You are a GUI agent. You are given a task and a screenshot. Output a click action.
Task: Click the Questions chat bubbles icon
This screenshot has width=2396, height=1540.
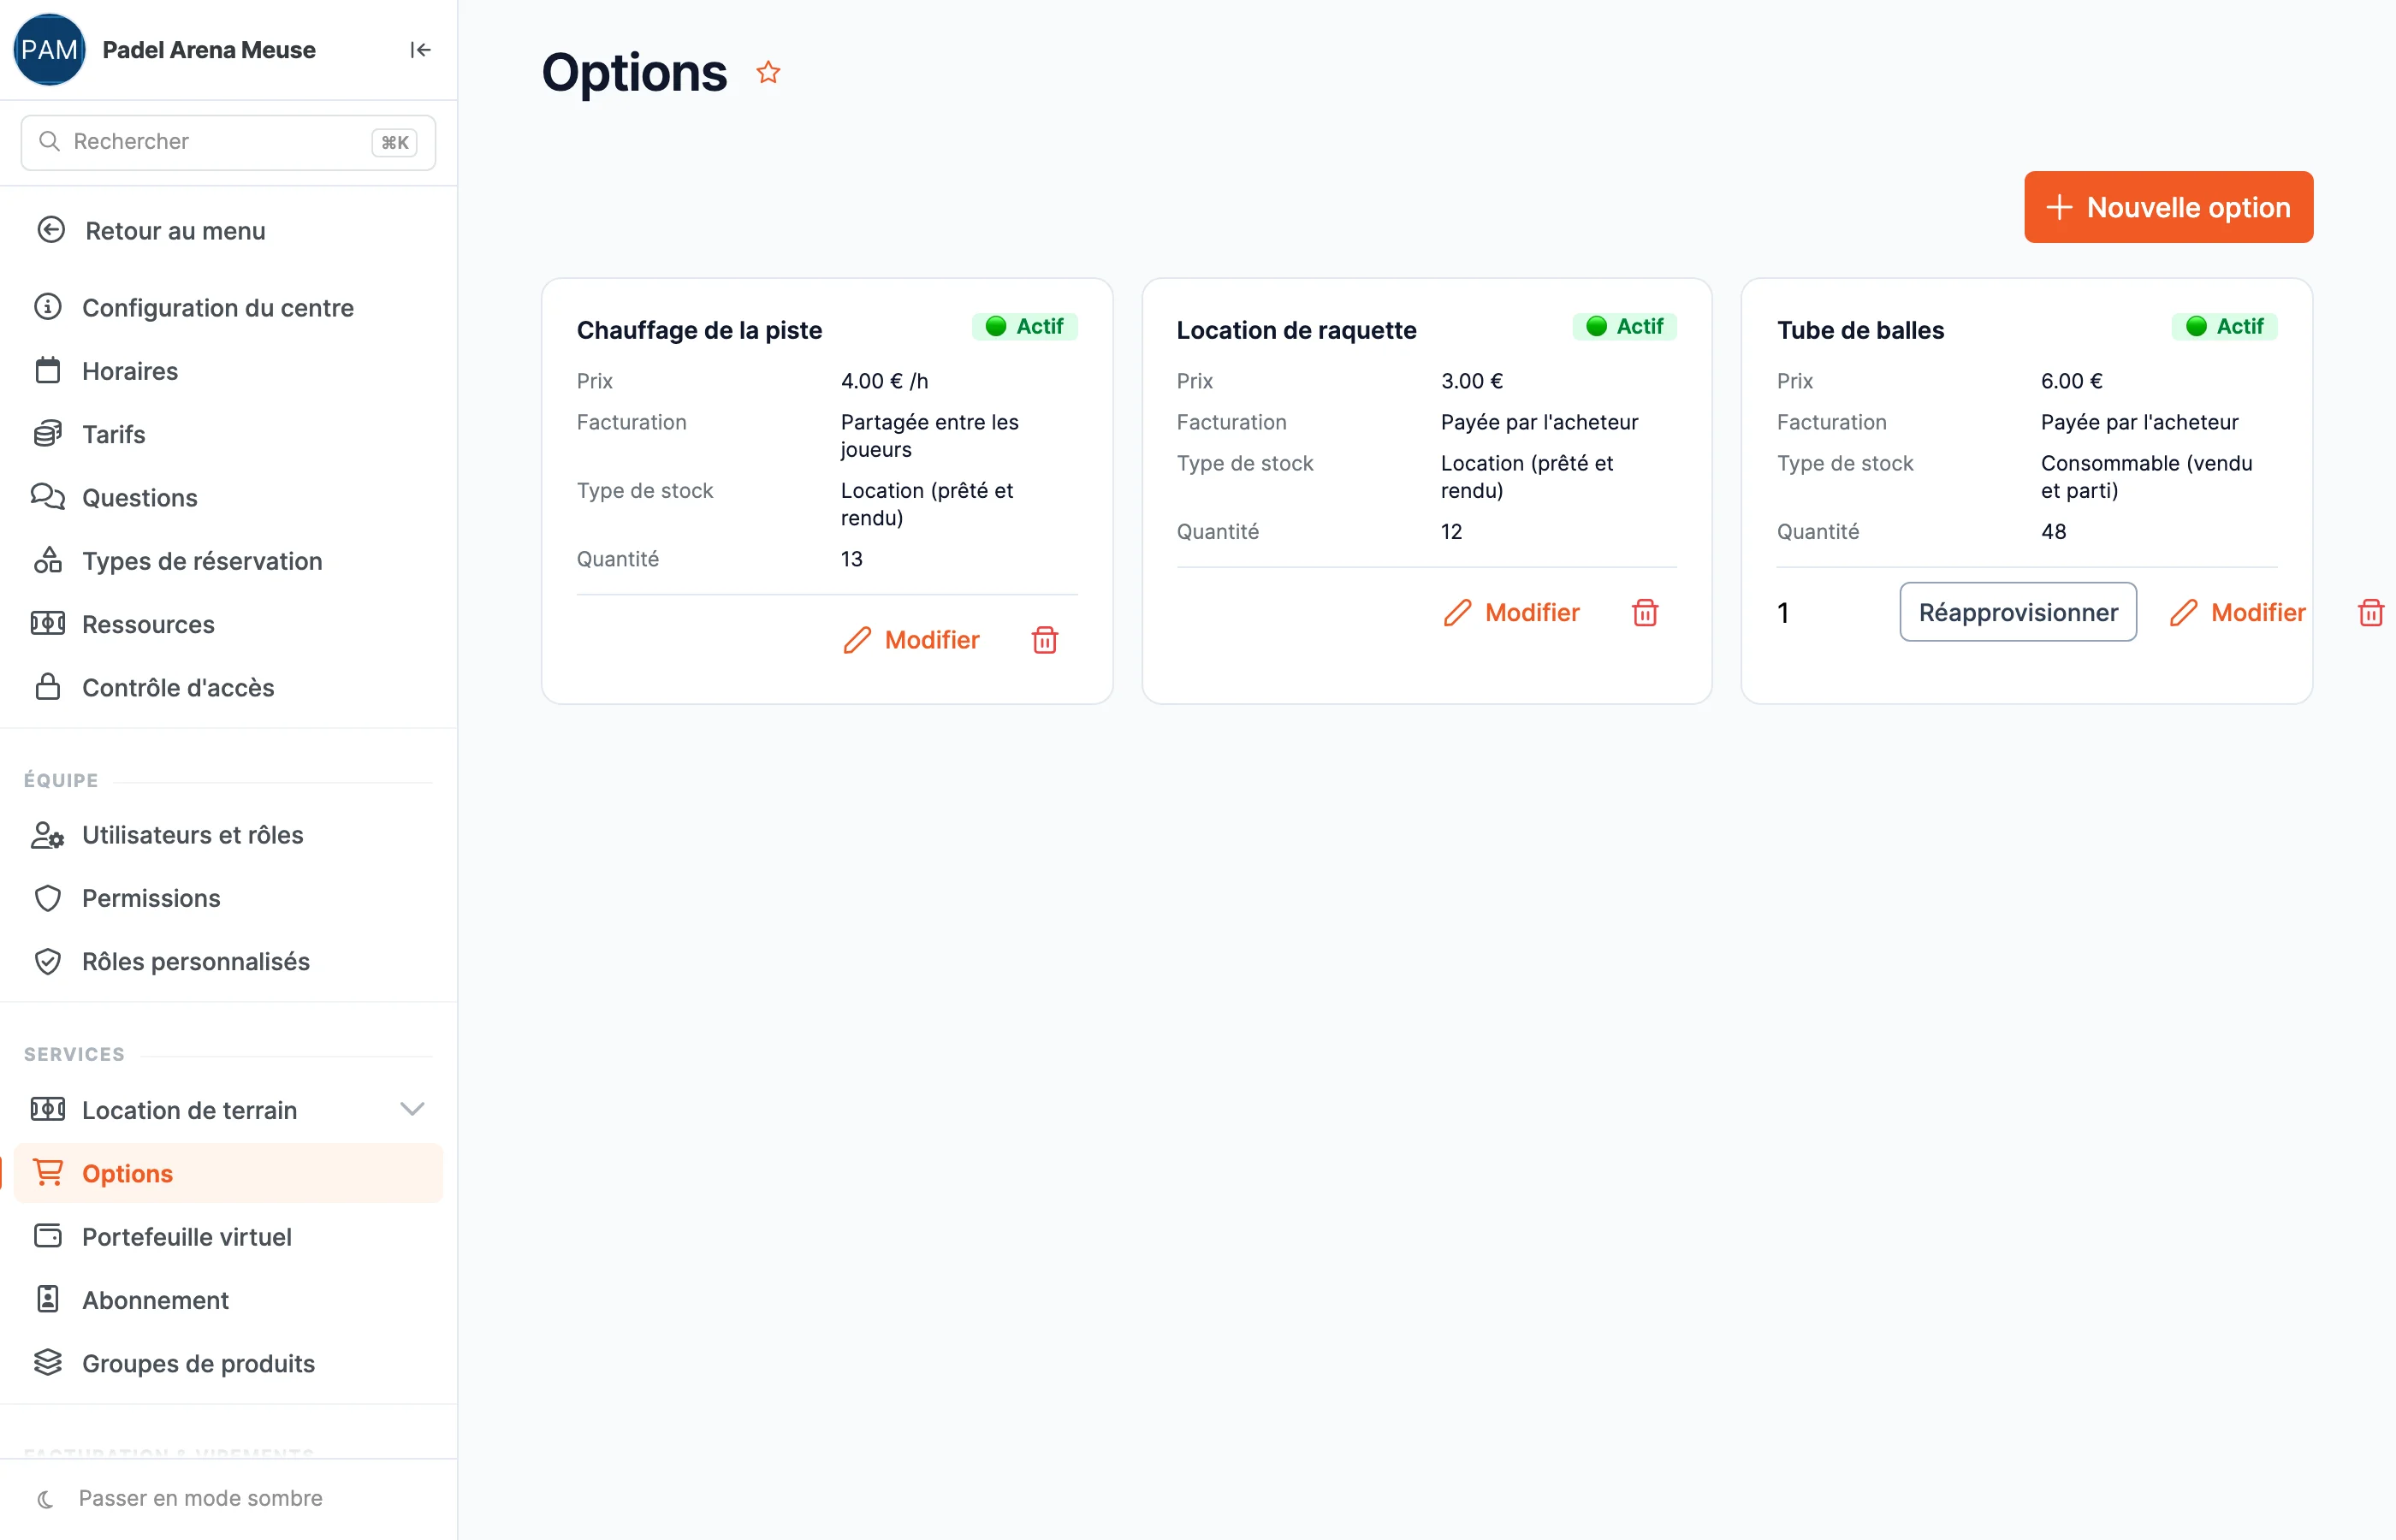point(48,497)
